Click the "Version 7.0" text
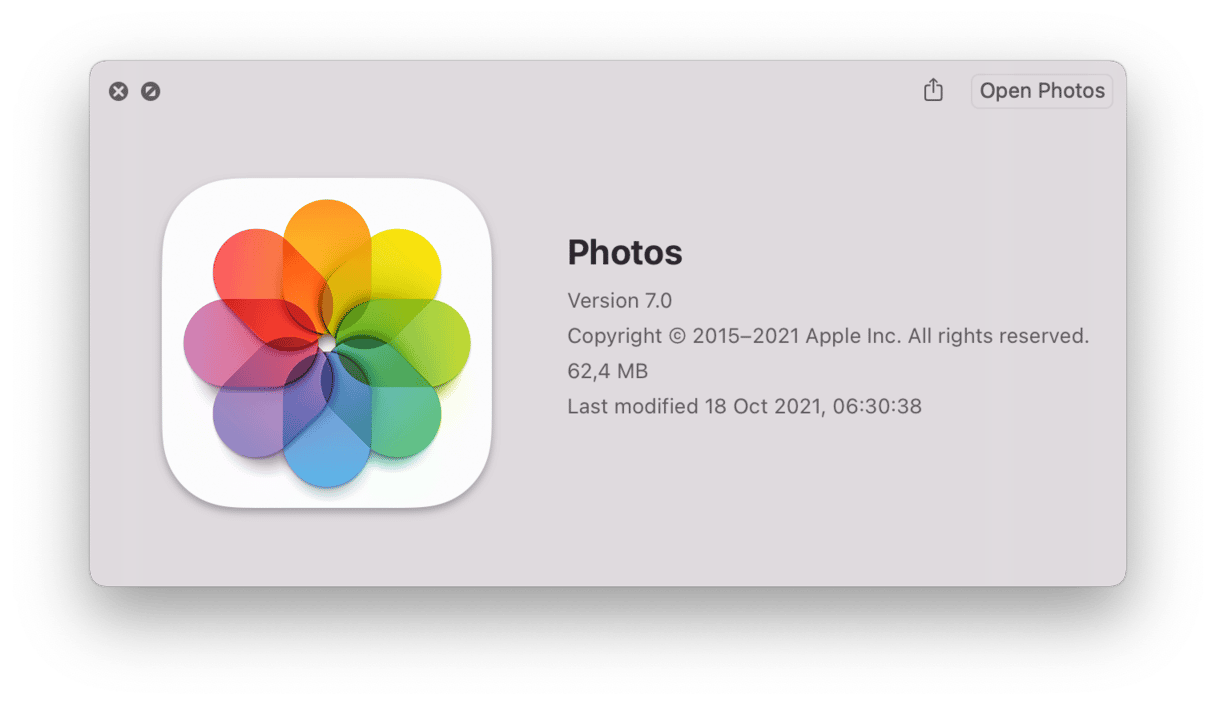1216x705 pixels. click(620, 300)
